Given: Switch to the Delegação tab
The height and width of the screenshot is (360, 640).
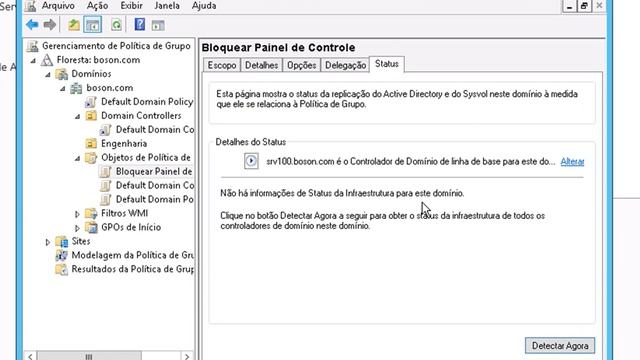Looking at the screenshot, I should 345,65.
